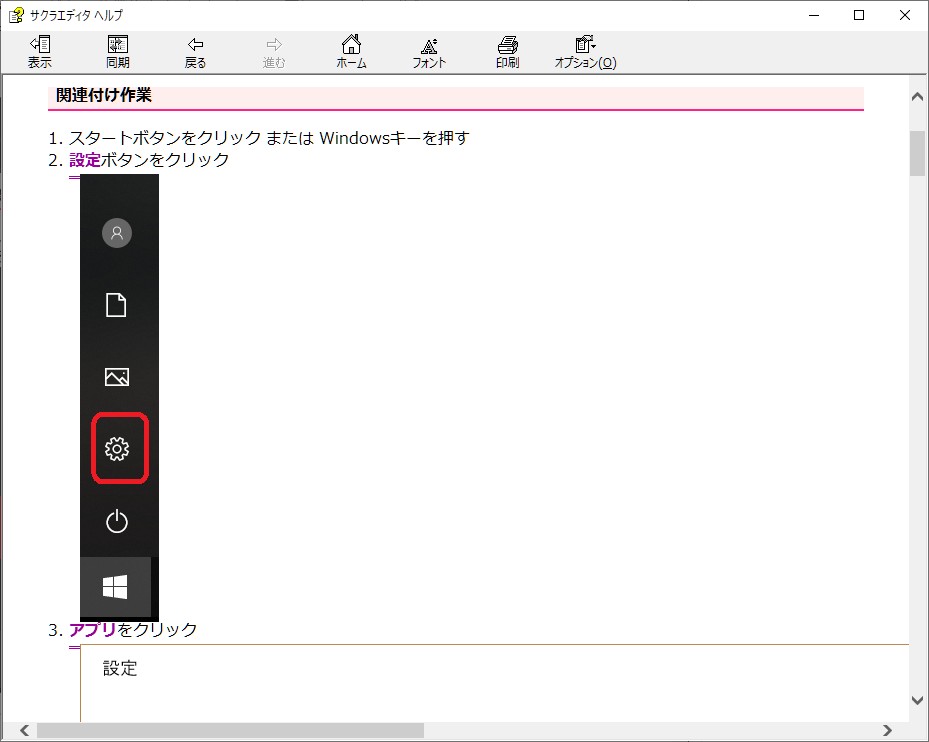929x742 pixels.
Task: Click the horizontal scrollbar left arrow
Action: pyautogui.click(x=24, y=730)
